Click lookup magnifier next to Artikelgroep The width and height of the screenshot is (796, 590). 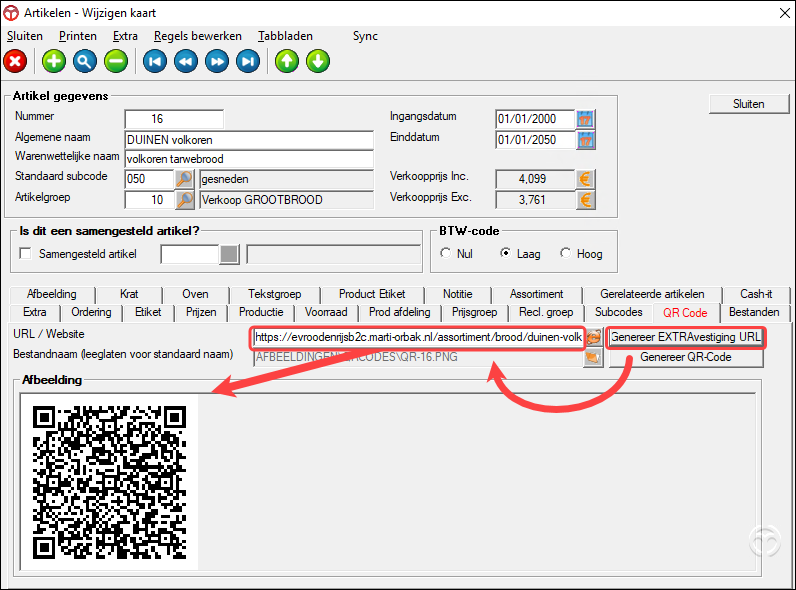coord(184,200)
